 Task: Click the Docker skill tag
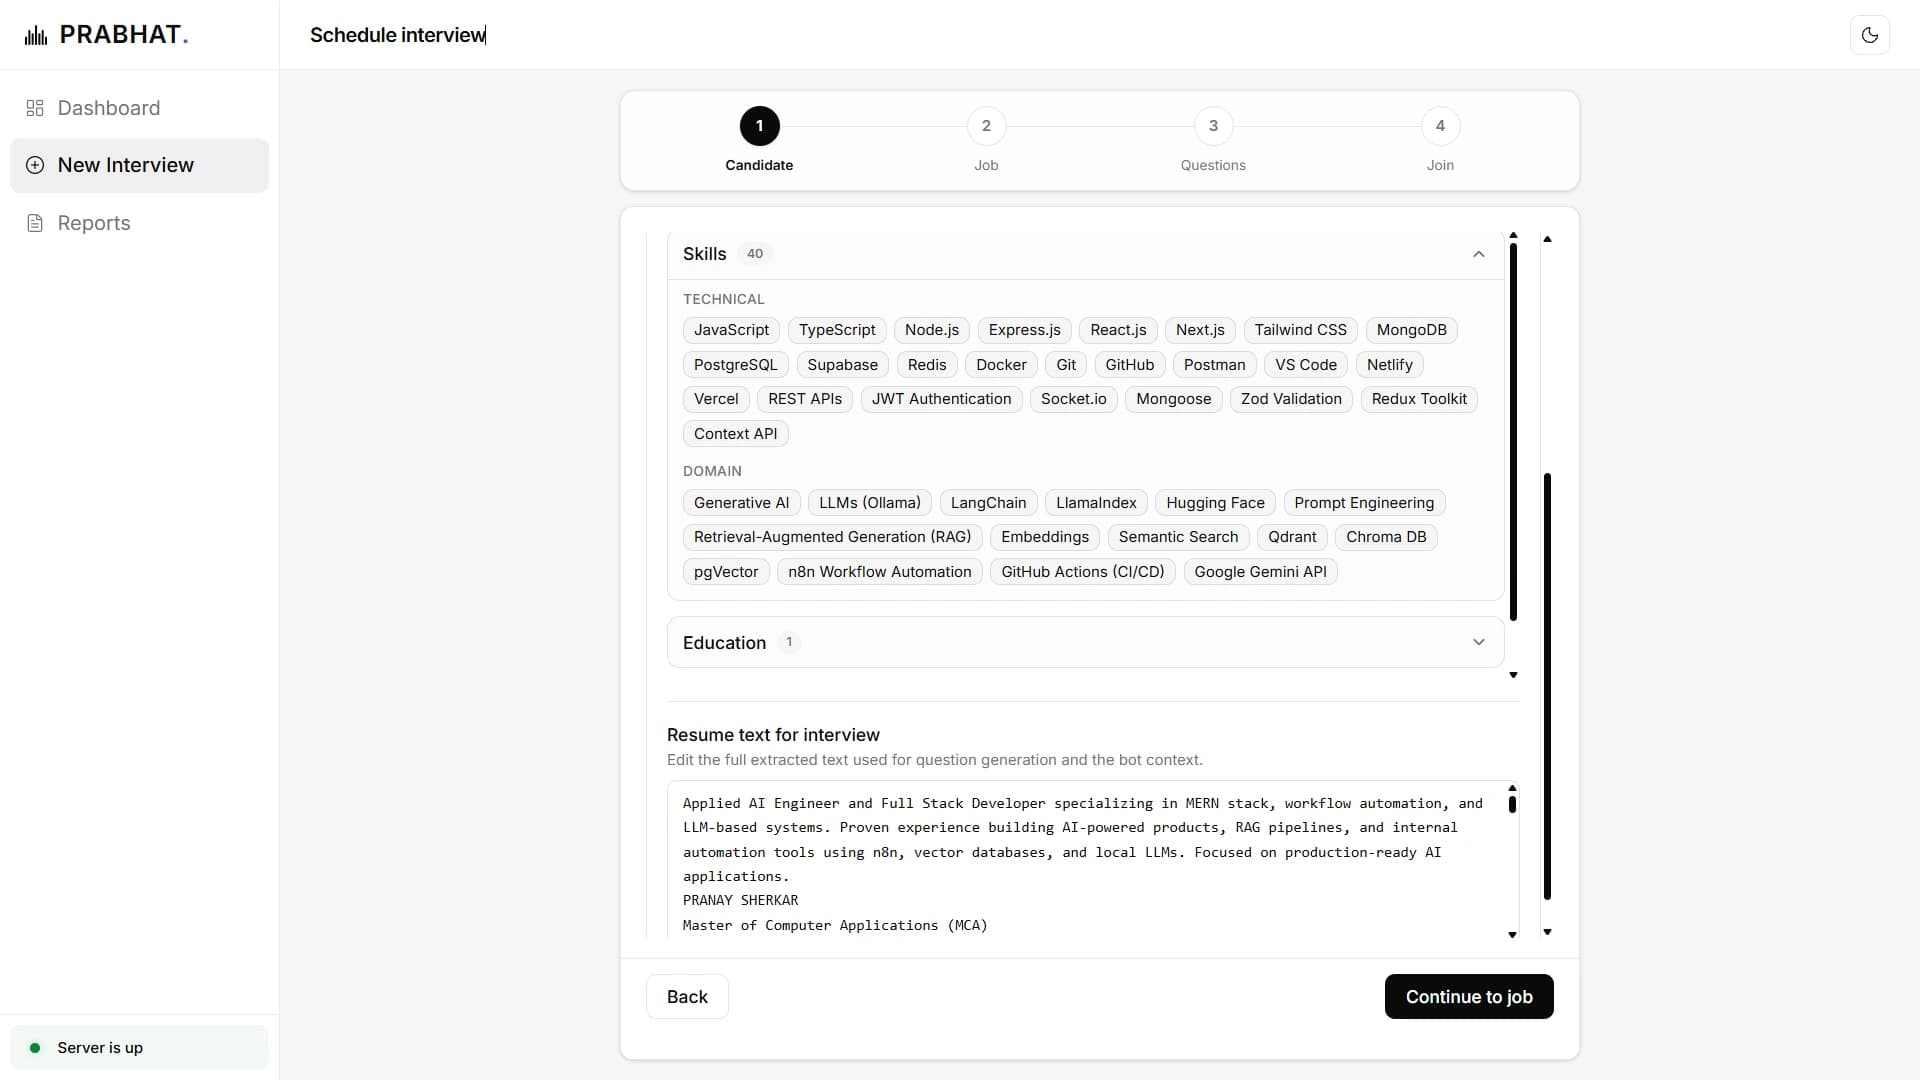pos(1001,365)
